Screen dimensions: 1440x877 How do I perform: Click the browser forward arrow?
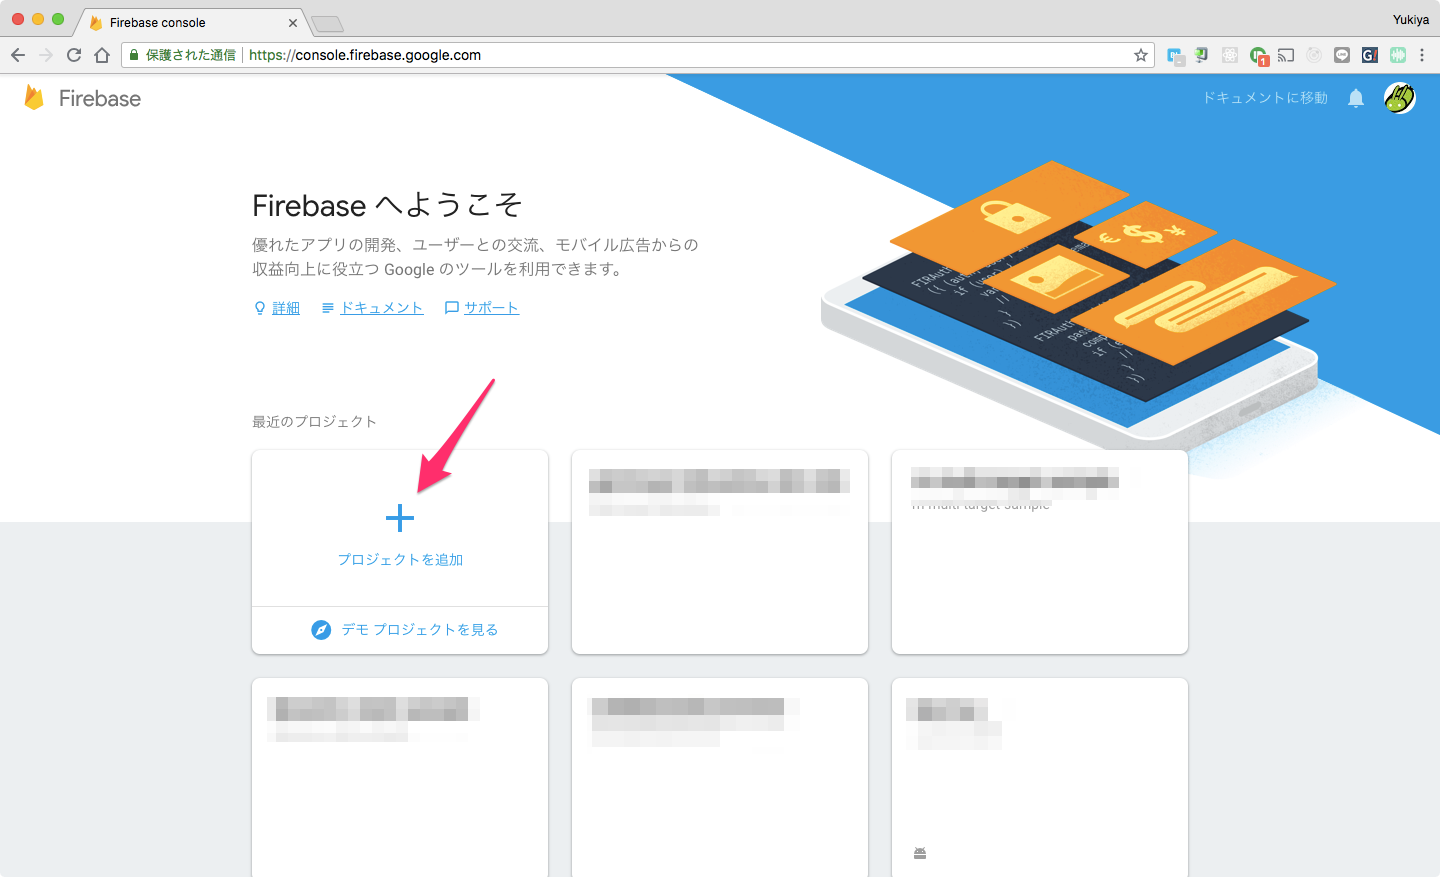[x=46, y=55]
